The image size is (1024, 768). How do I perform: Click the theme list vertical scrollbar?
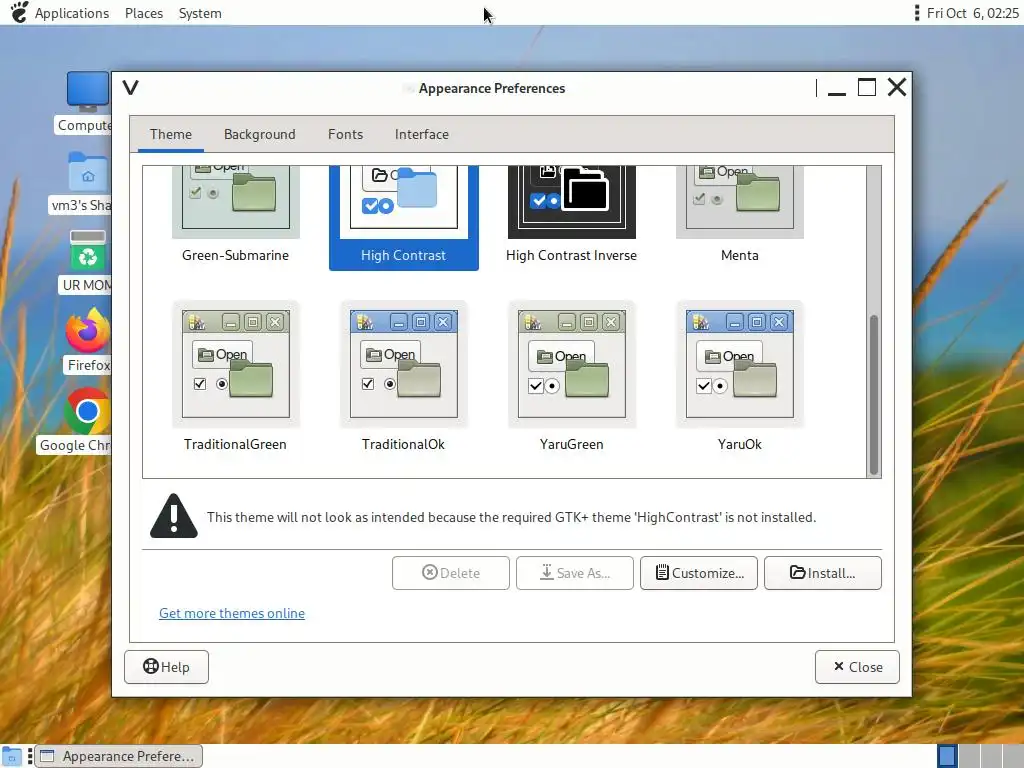click(874, 395)
